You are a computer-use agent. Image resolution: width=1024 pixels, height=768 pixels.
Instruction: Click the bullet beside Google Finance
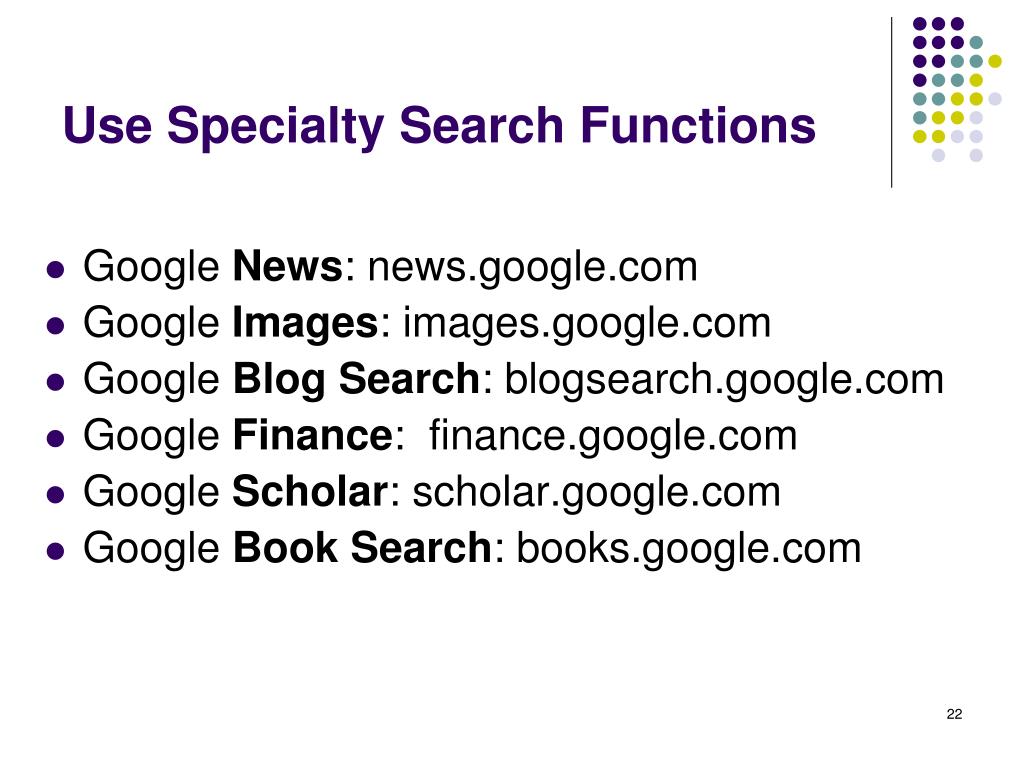pos(56,438)
